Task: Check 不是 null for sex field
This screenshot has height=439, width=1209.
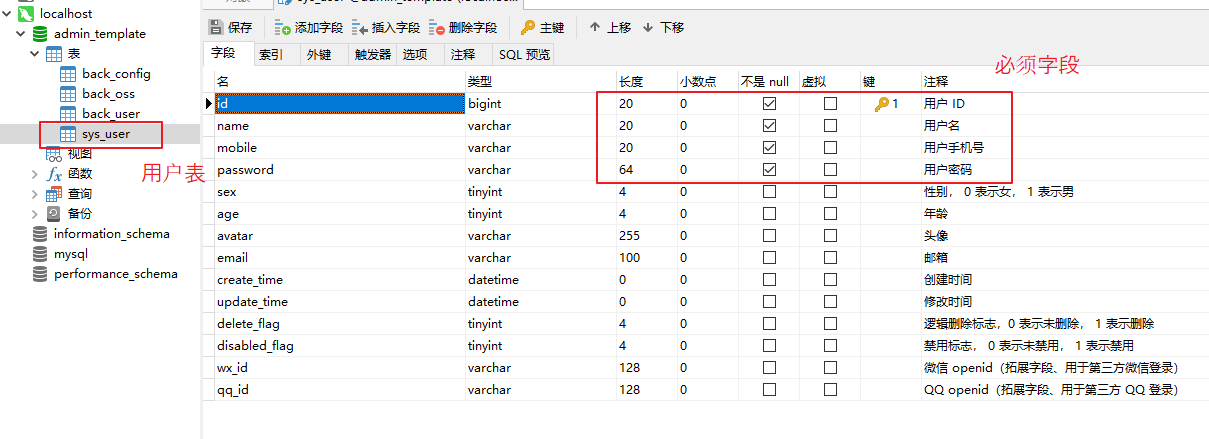Action: click(x=769, y=192)
